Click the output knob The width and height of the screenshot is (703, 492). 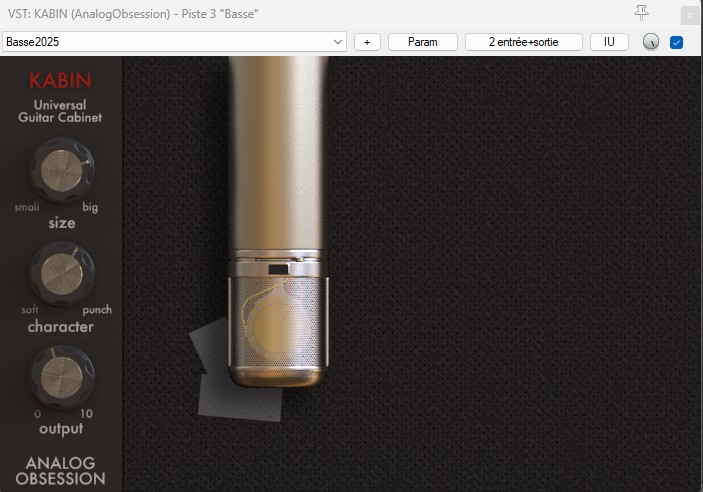(62, 377)
